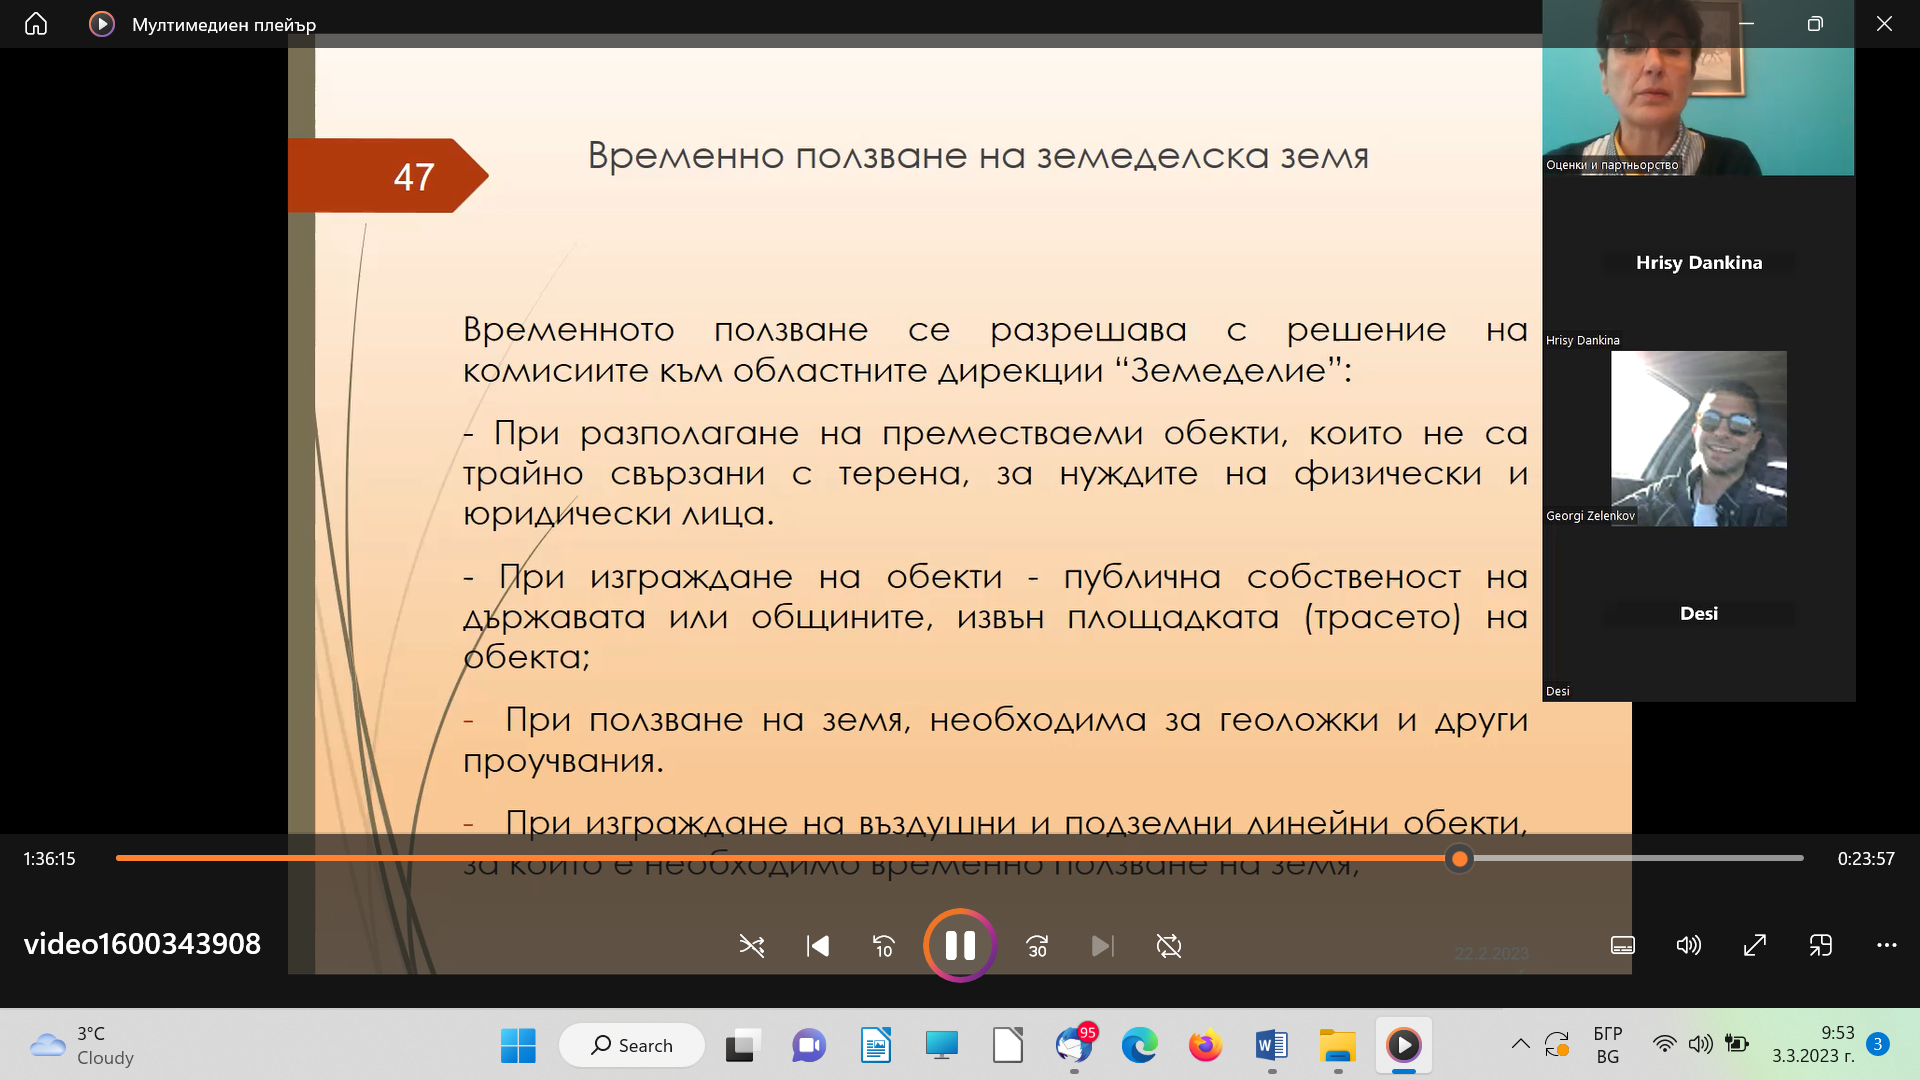1920x1080 pixels.
Task: Show hidden system tray icons
Action: pyautogui.click(x=1520, y=1045)
